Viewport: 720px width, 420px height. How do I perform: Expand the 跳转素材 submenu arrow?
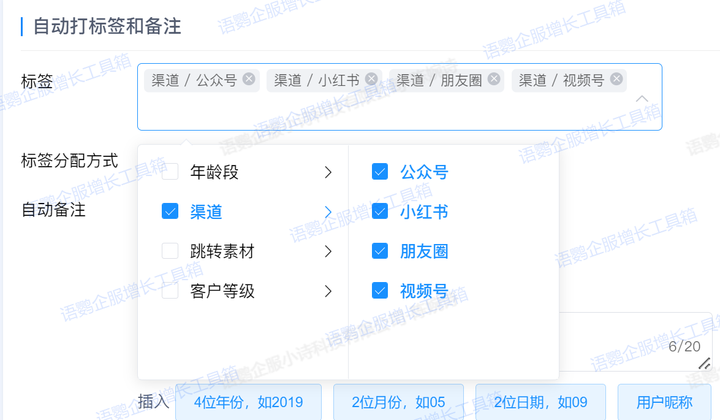pos(328,251)
